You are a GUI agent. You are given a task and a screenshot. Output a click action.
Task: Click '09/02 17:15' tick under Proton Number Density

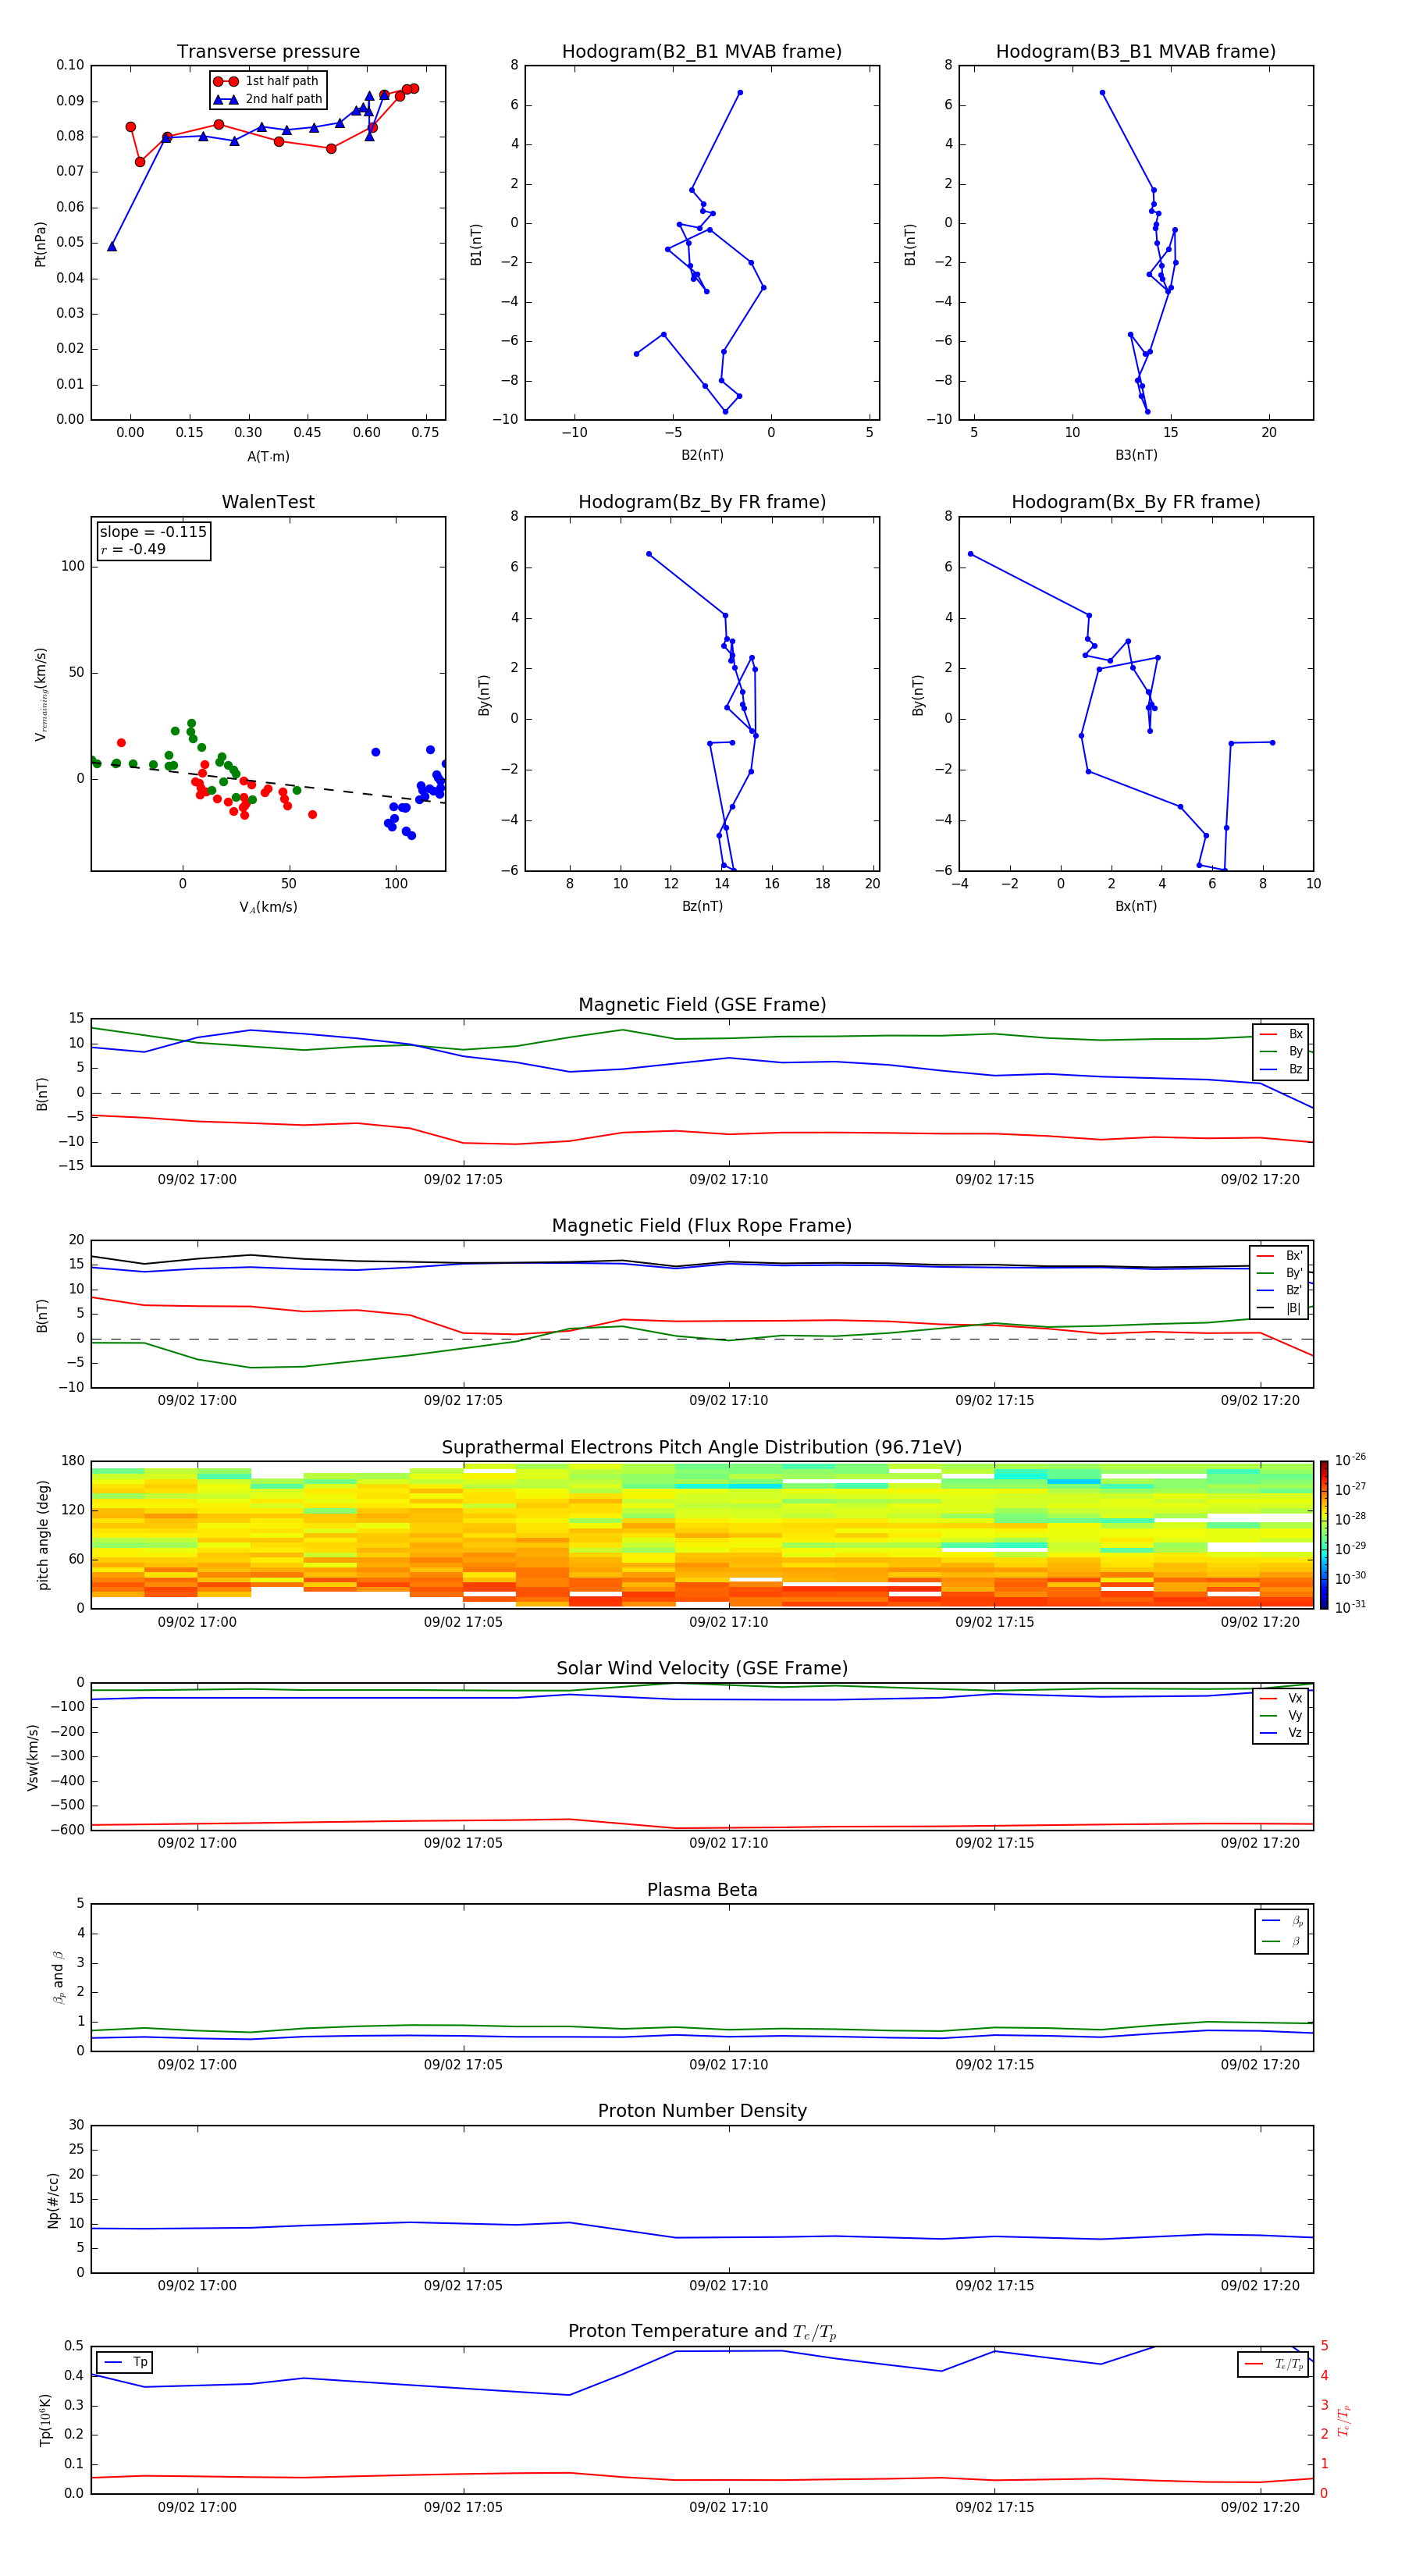[x=995, y=2286]
